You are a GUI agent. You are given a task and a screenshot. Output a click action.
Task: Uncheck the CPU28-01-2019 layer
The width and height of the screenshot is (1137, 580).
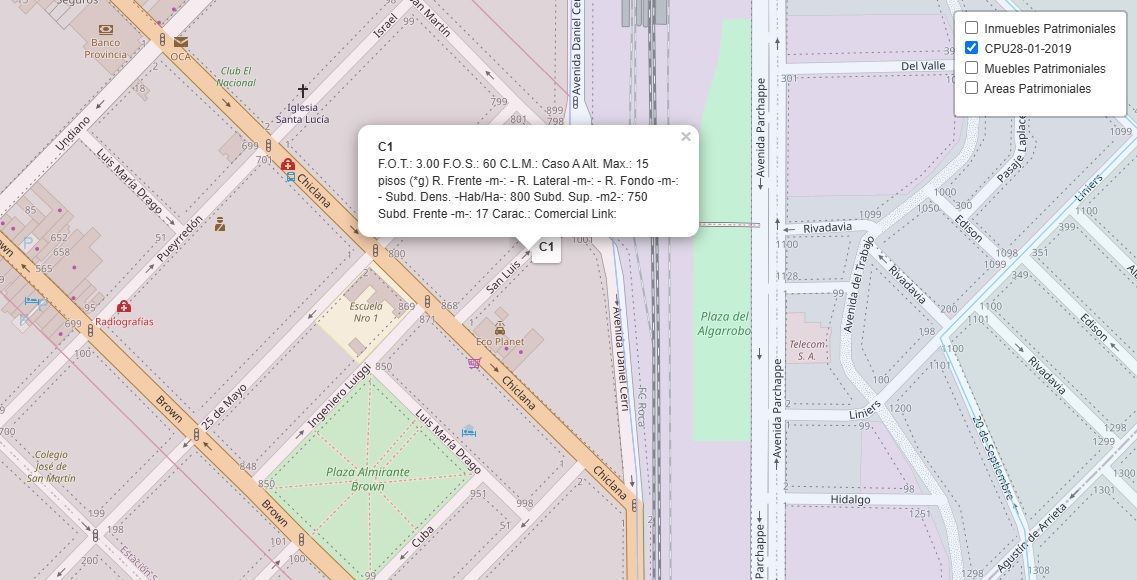point(971,48)
